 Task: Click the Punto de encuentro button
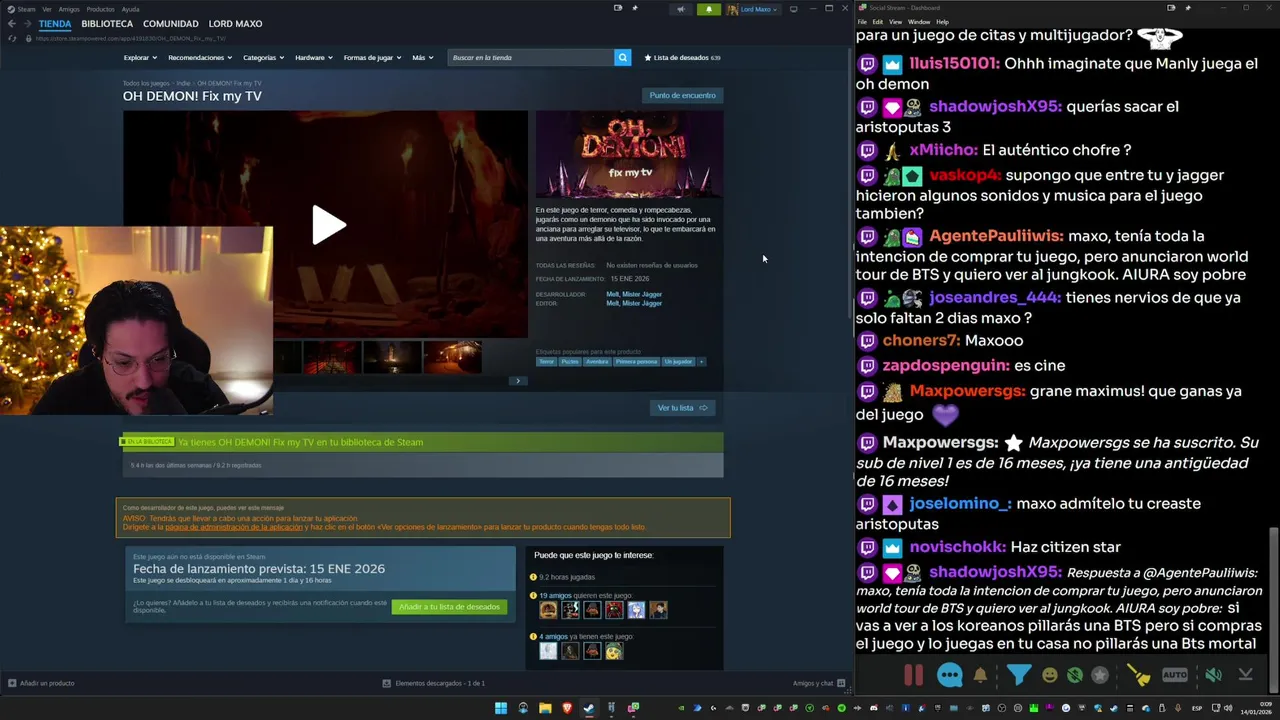(x=682, y=95)
